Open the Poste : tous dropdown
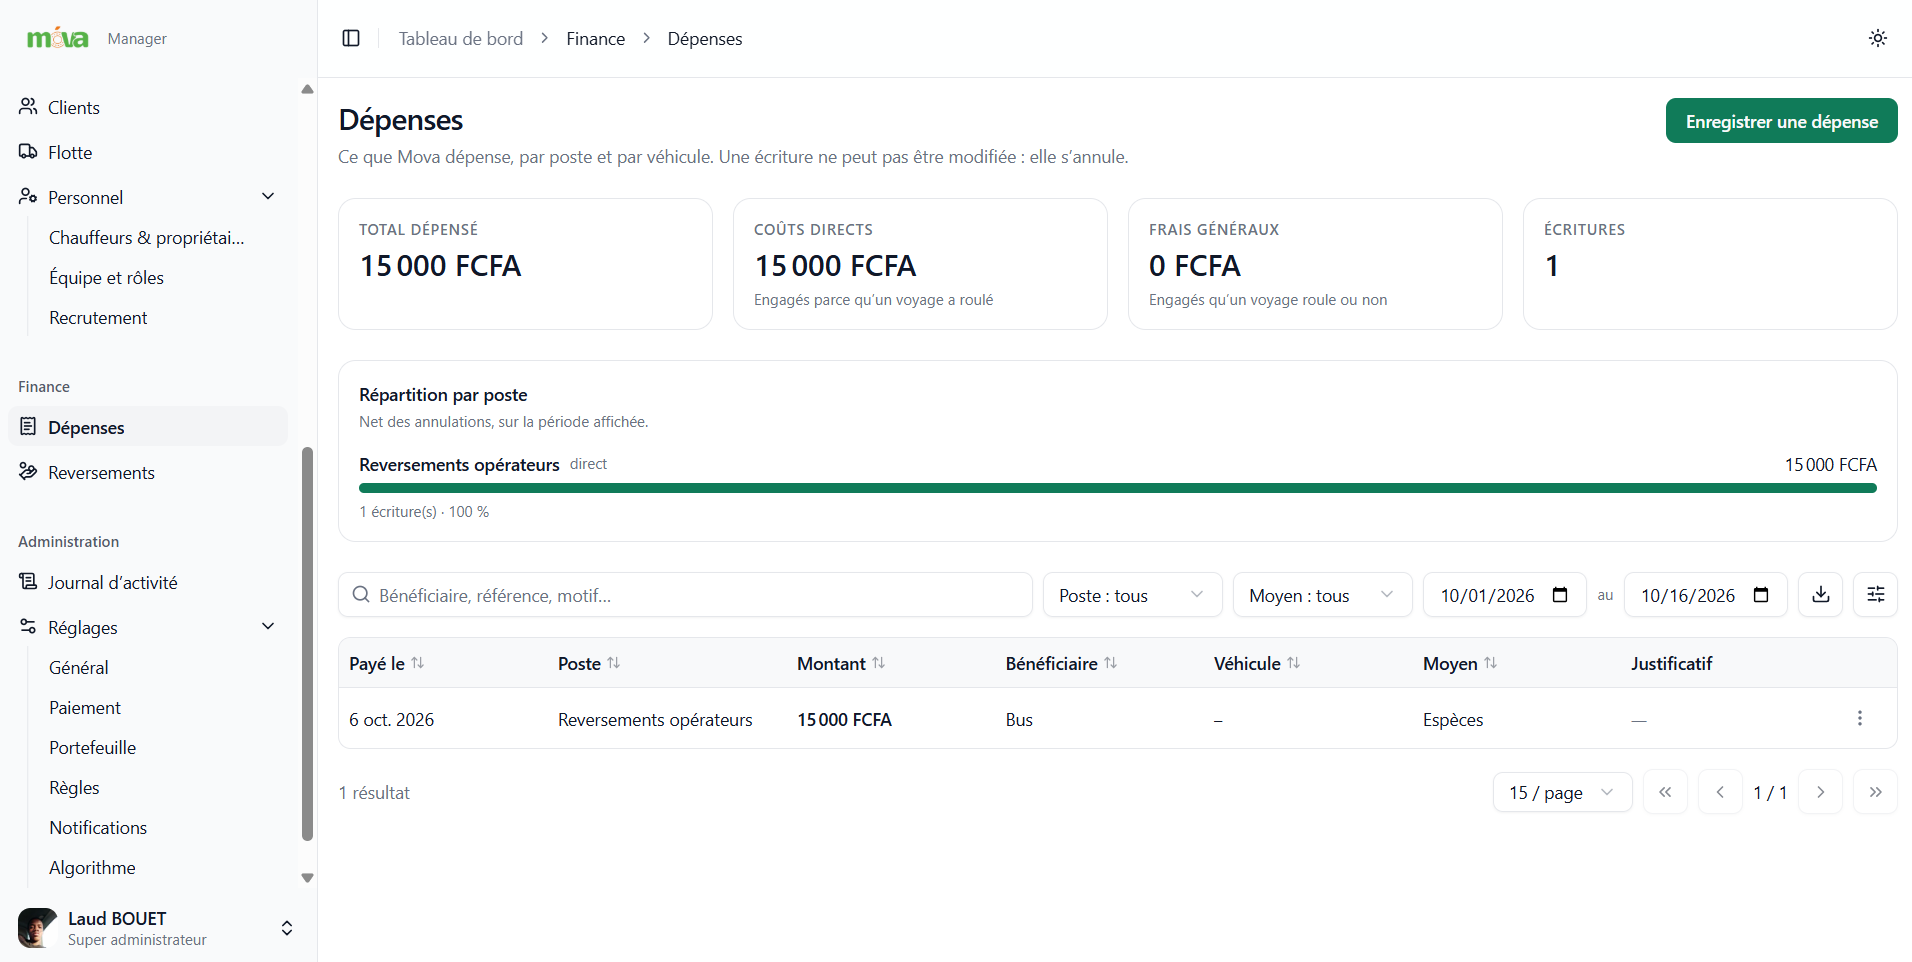The image size is (1912, 962). pos(1132,595)
